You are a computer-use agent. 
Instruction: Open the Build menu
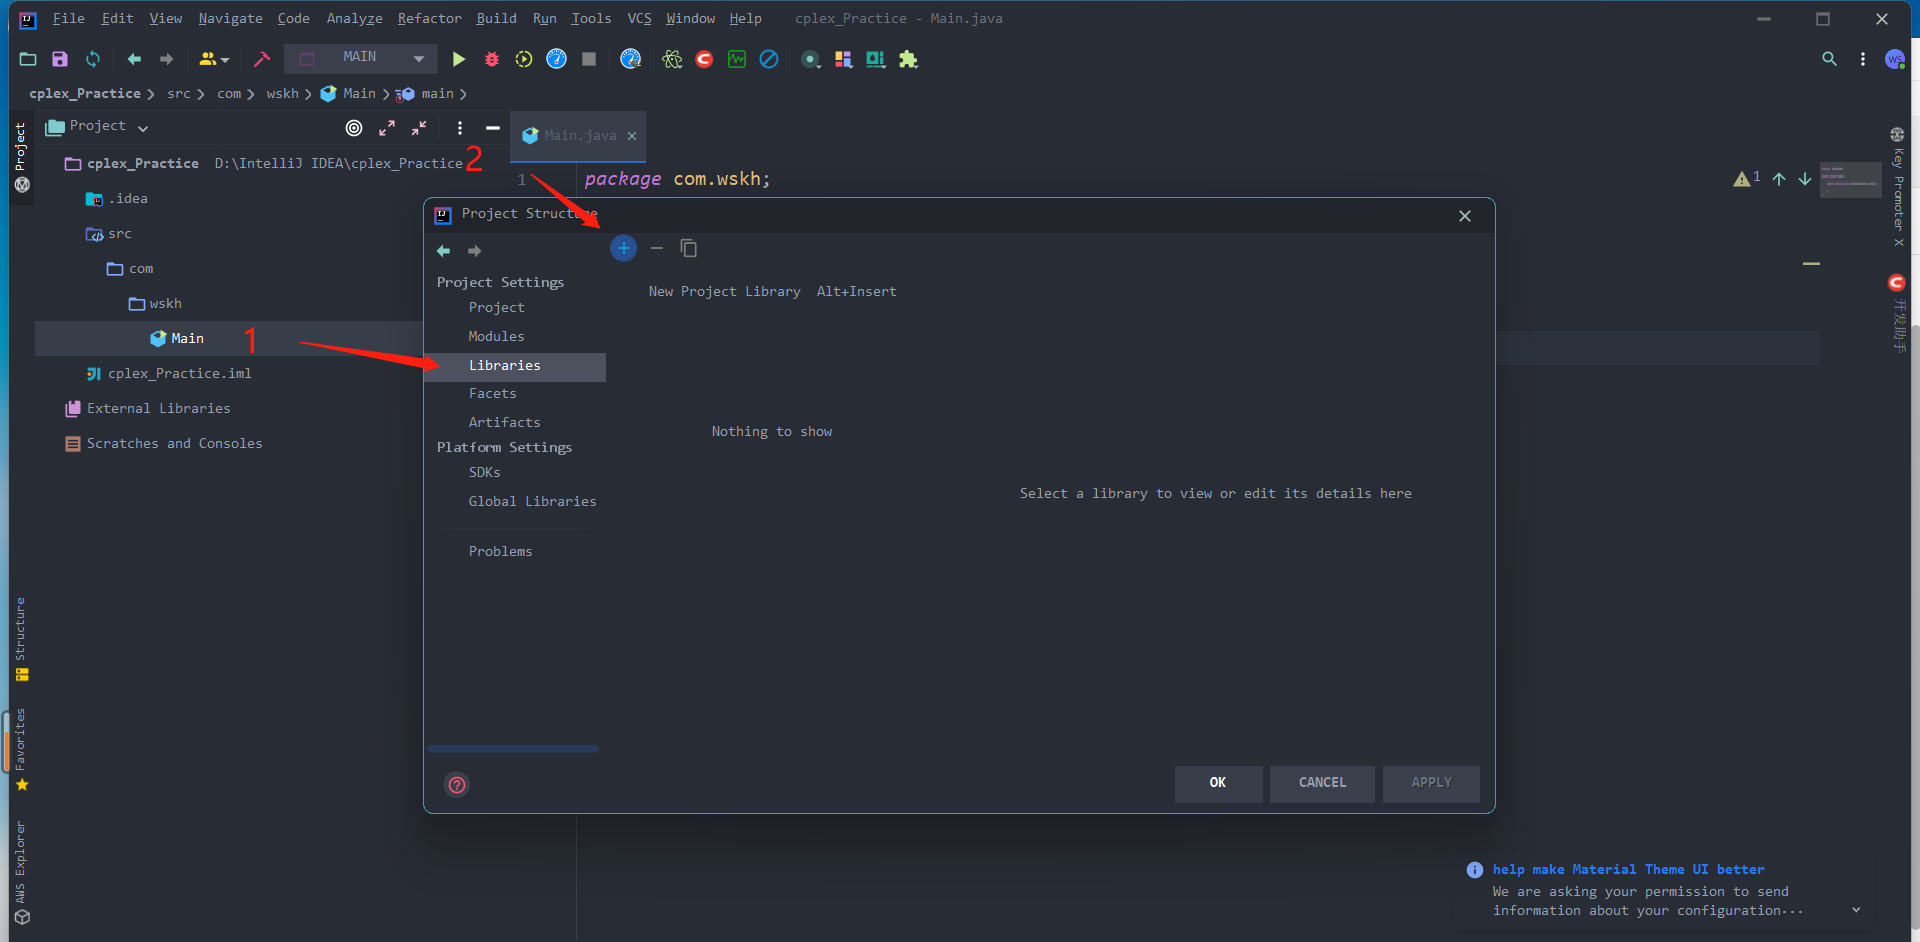click(x=496, y=18)
